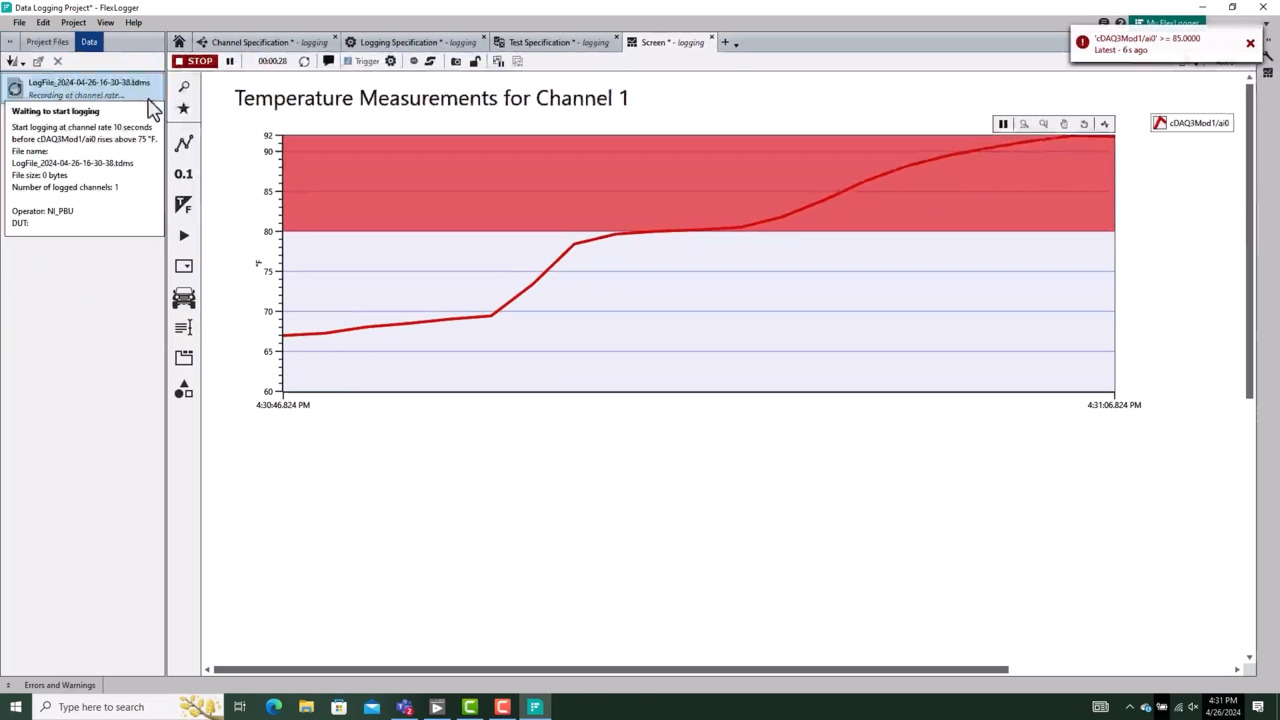The height and width of the screenshot is (720, 1280).
Task: Select the boolean T/F indicator icon
Action: click(183, 204)
